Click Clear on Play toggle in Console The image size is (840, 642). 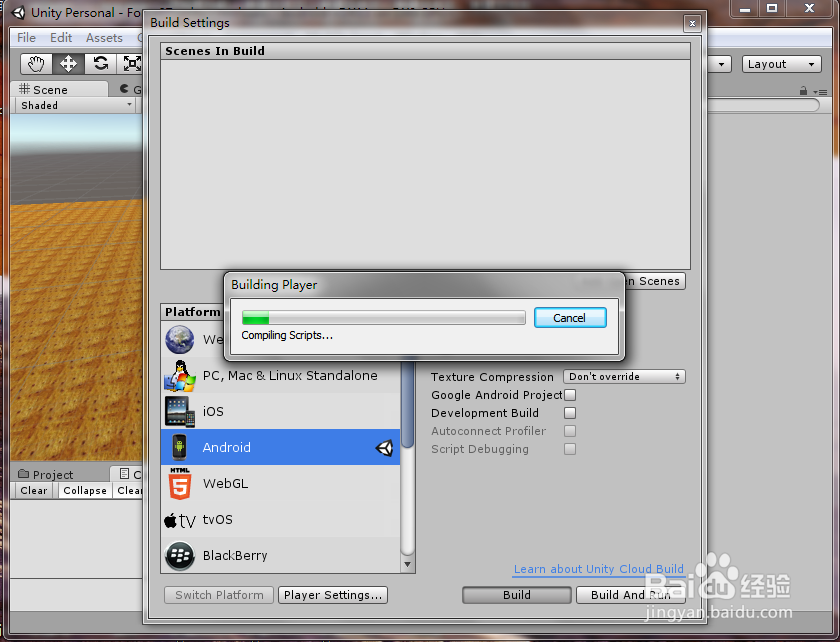[130, 490]
